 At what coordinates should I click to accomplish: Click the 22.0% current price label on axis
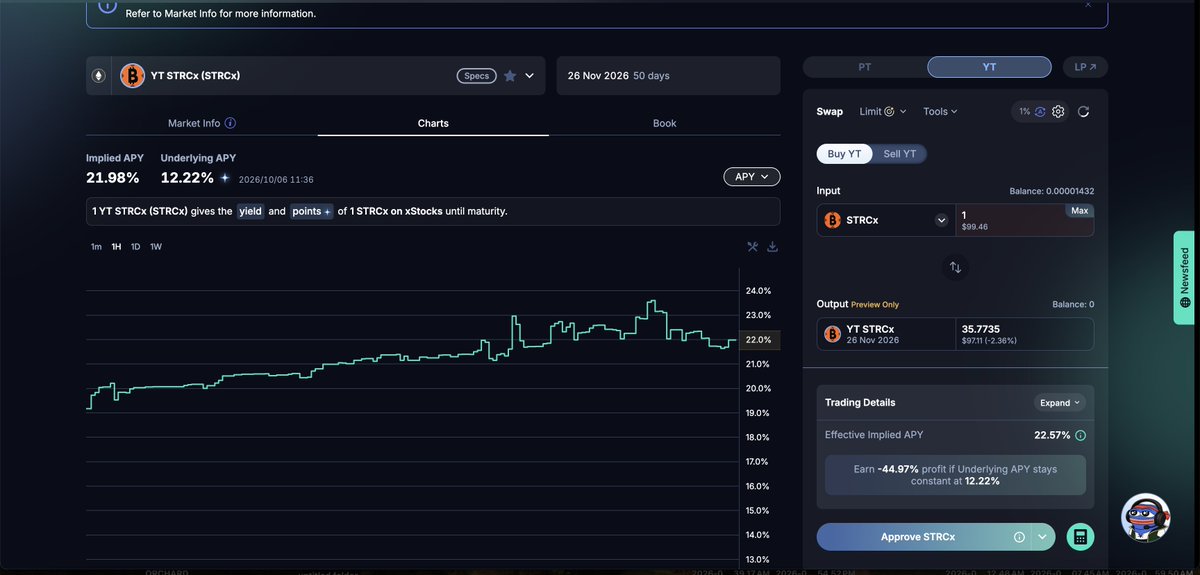759,340
